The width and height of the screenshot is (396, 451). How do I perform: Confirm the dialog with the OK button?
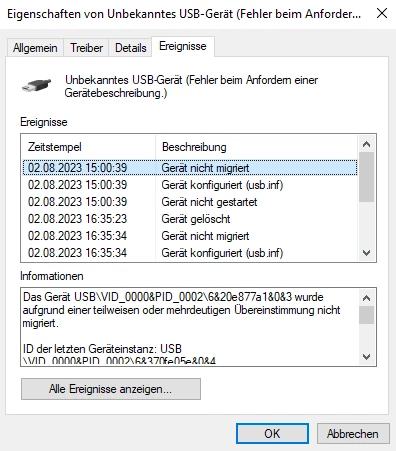point(272,434)
